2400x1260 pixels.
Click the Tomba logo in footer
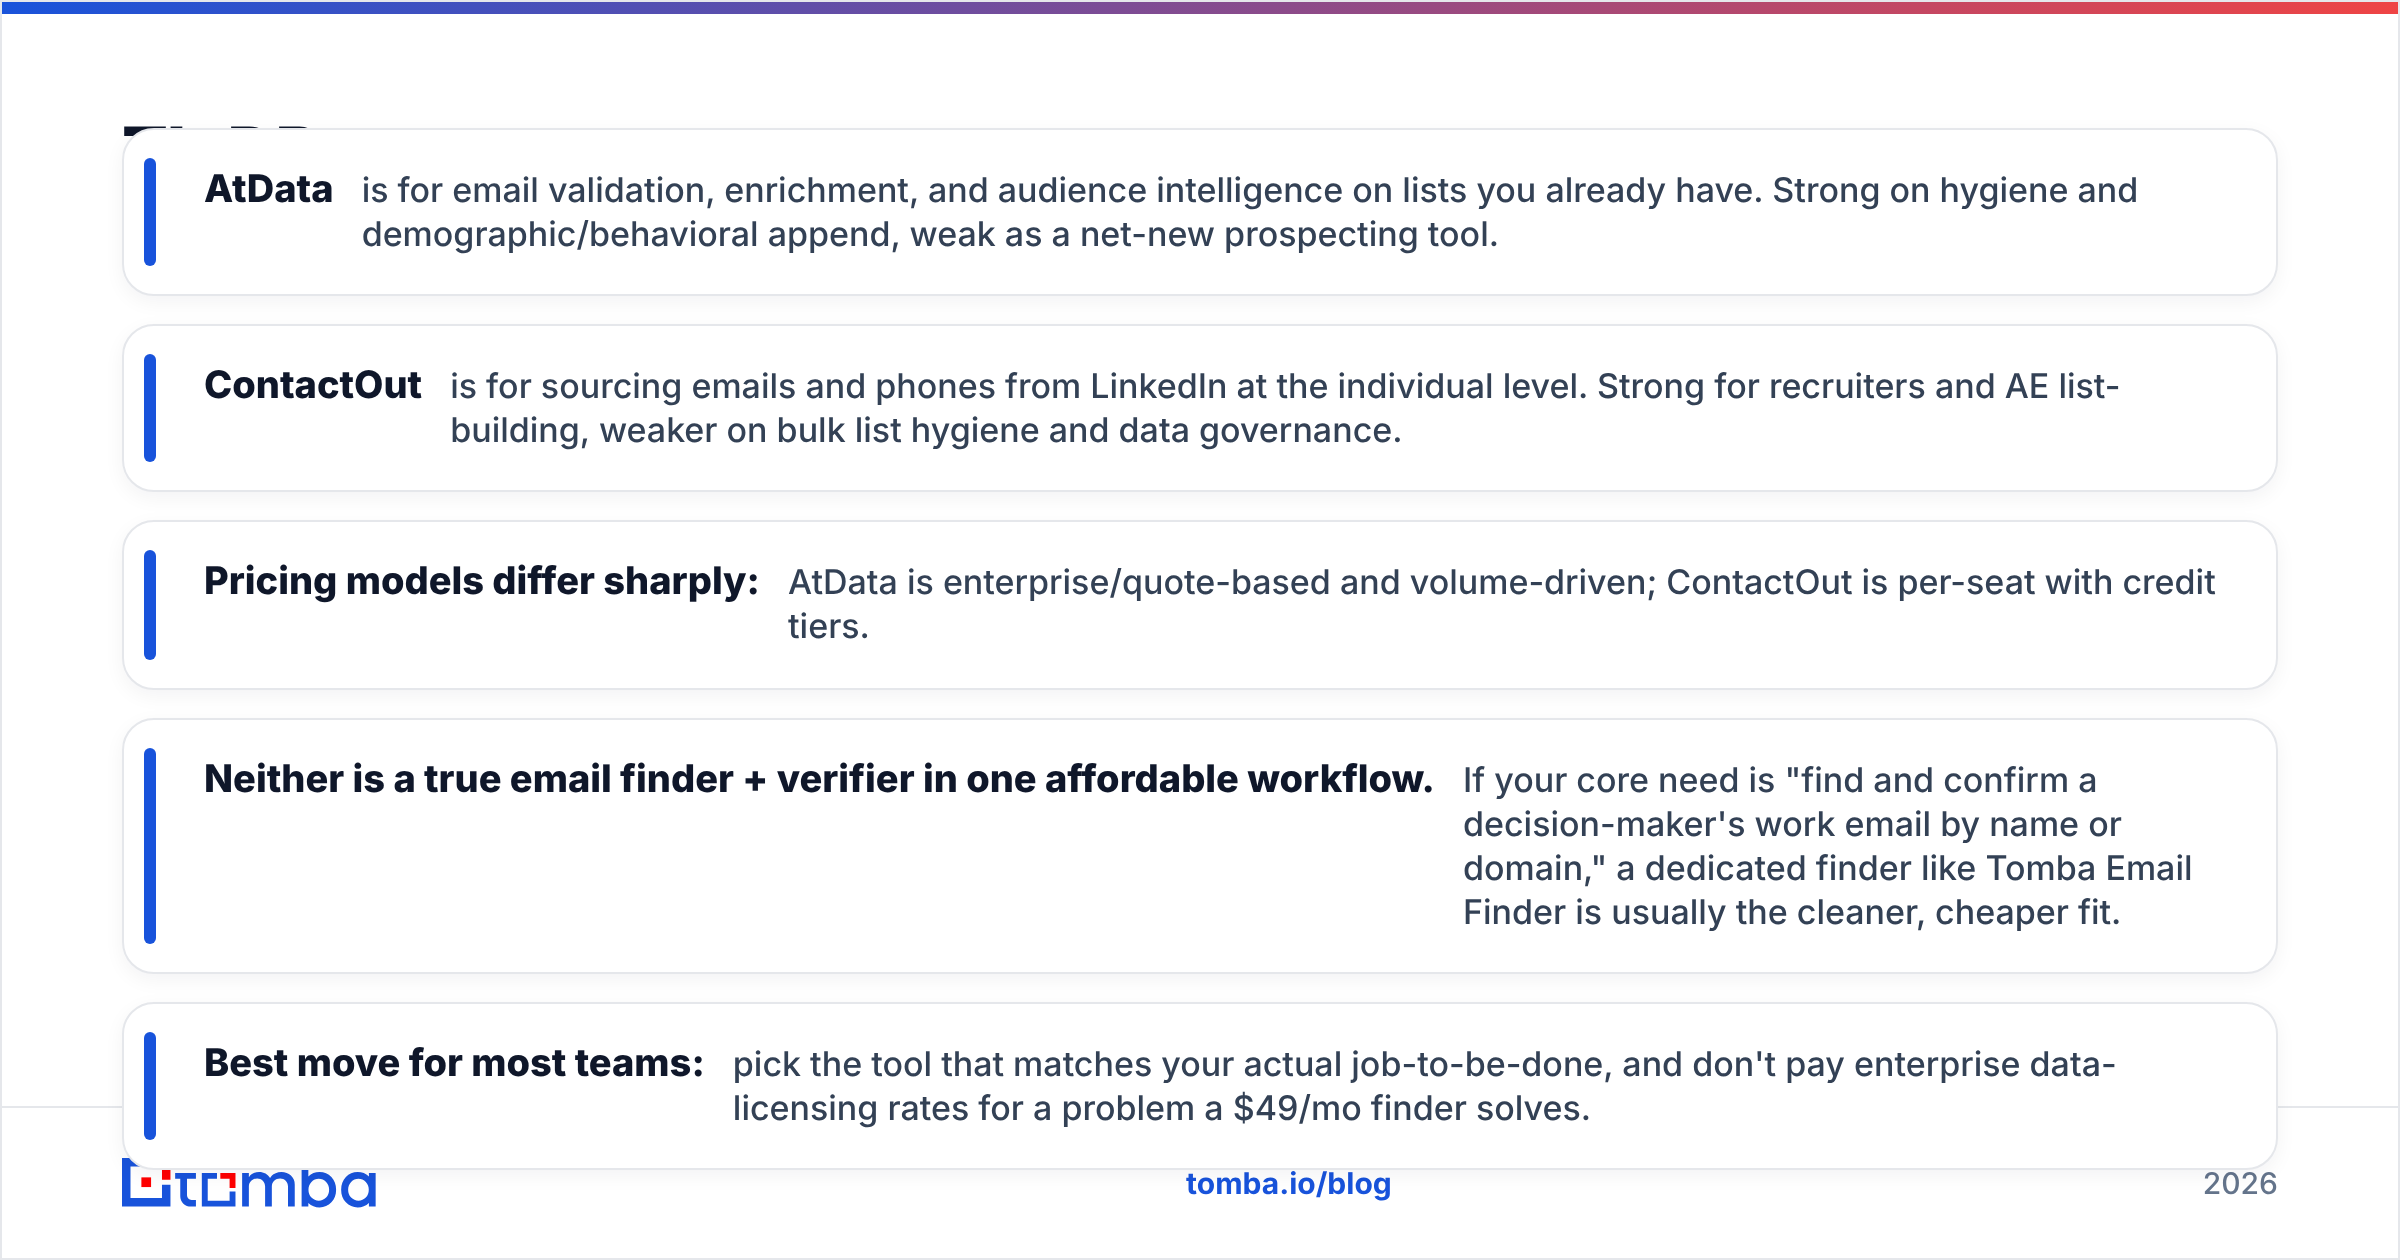(x=249, y=1186)
